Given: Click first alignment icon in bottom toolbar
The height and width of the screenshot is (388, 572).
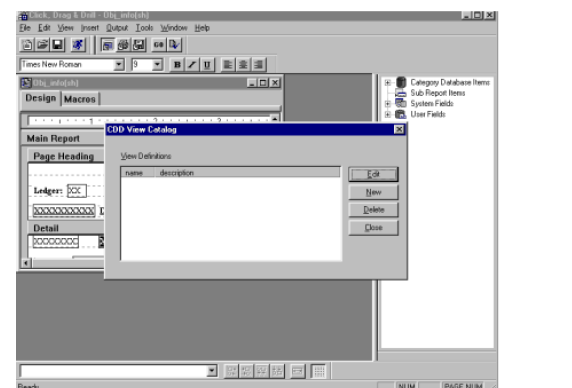Looking at the screenshot, I should point(231,371).
